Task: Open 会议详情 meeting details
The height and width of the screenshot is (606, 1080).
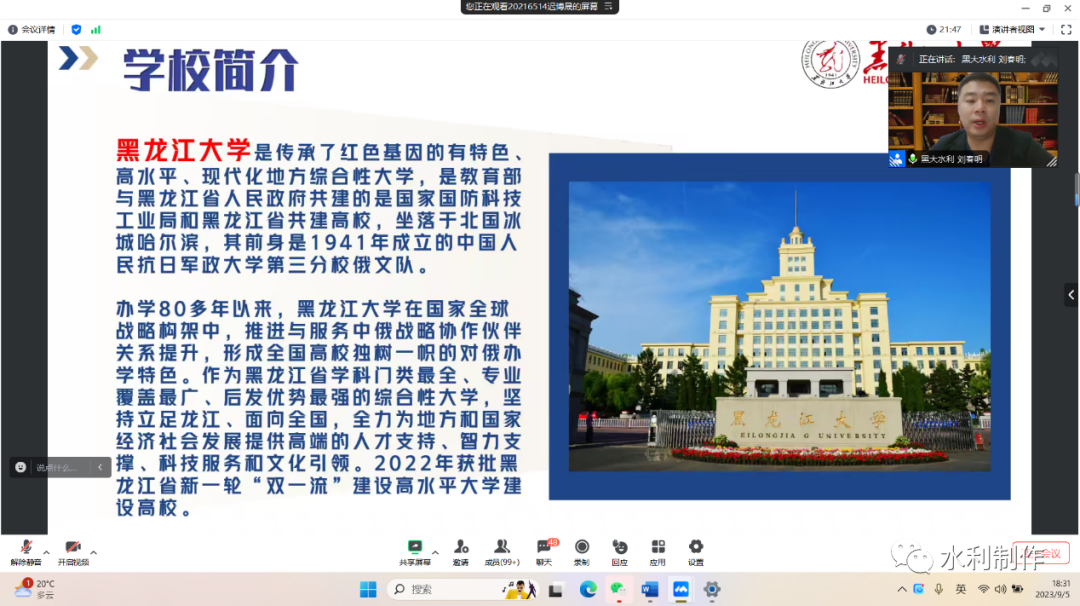Action: point(32,30)
